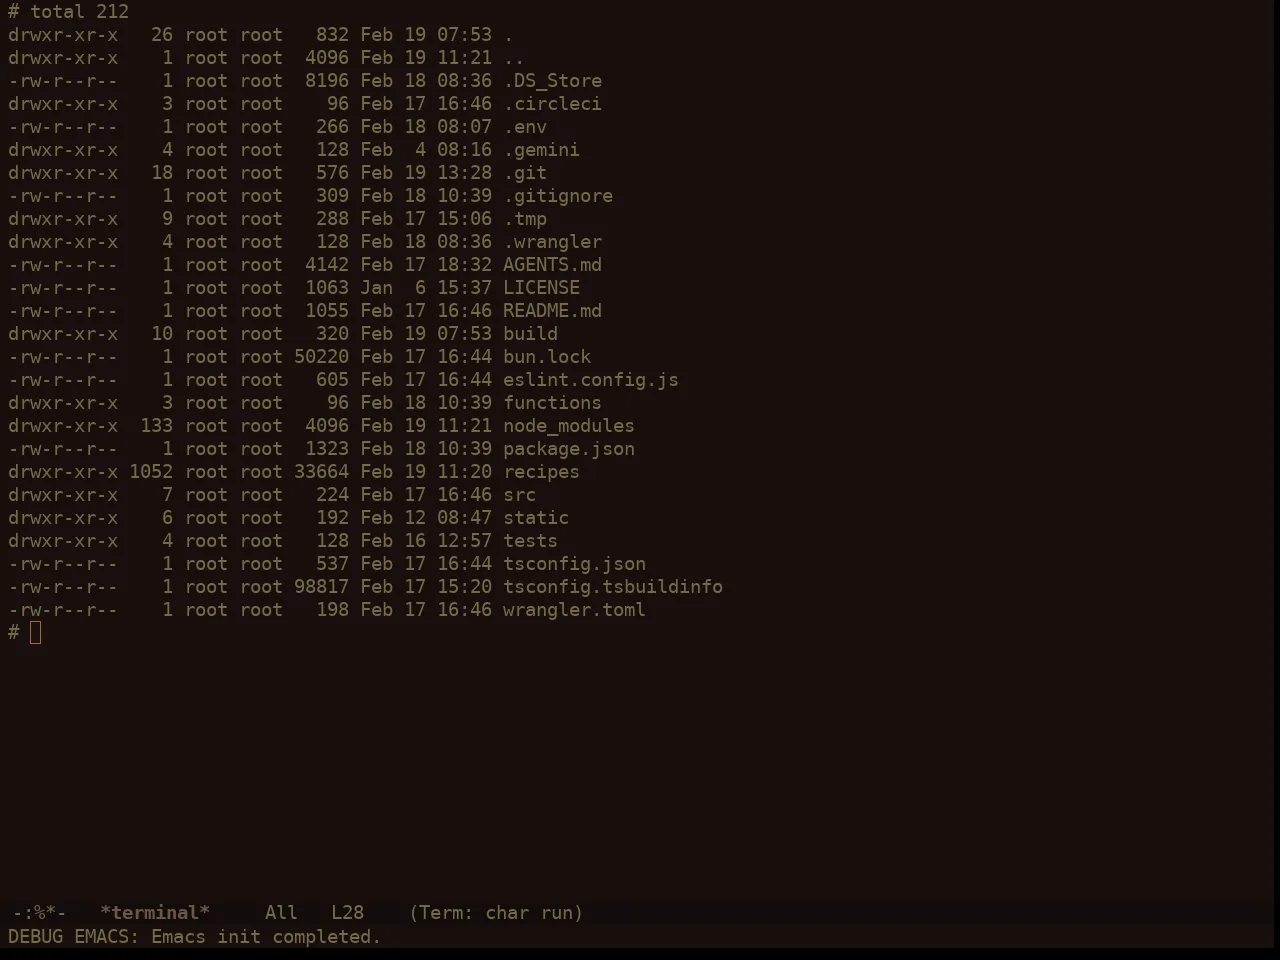
Task: Click the .gitignore file entry
Action: point(558,196)
